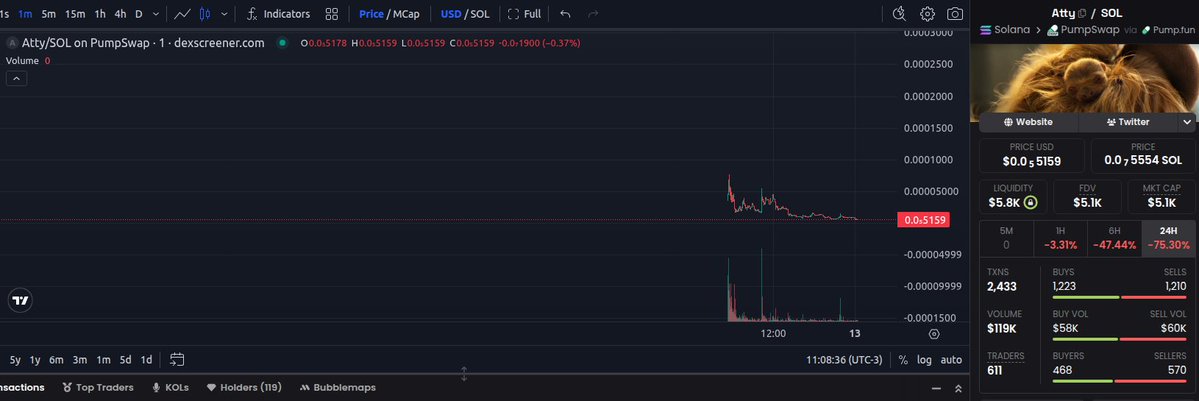Toggle chart to Price mode

[x=371, y=14]
